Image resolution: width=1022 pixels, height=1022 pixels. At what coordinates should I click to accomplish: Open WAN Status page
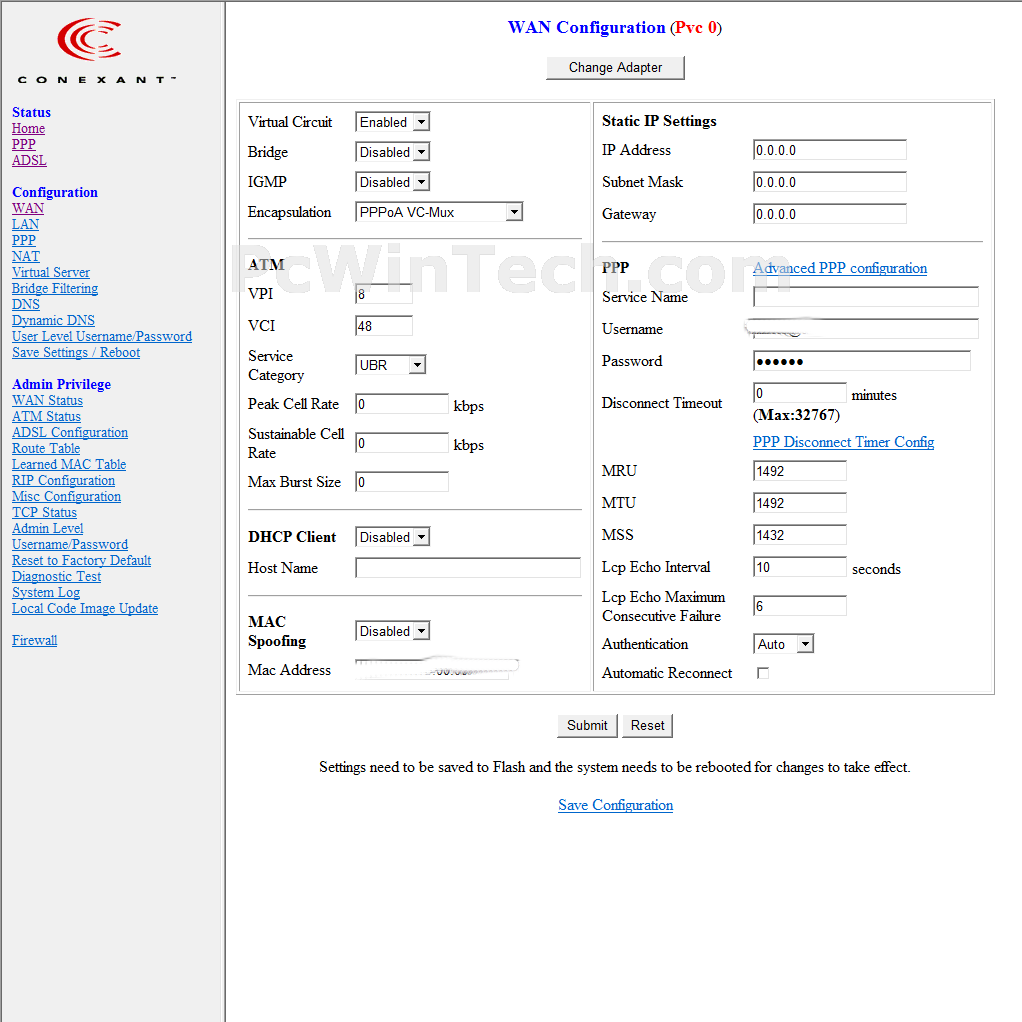[48, 400]
